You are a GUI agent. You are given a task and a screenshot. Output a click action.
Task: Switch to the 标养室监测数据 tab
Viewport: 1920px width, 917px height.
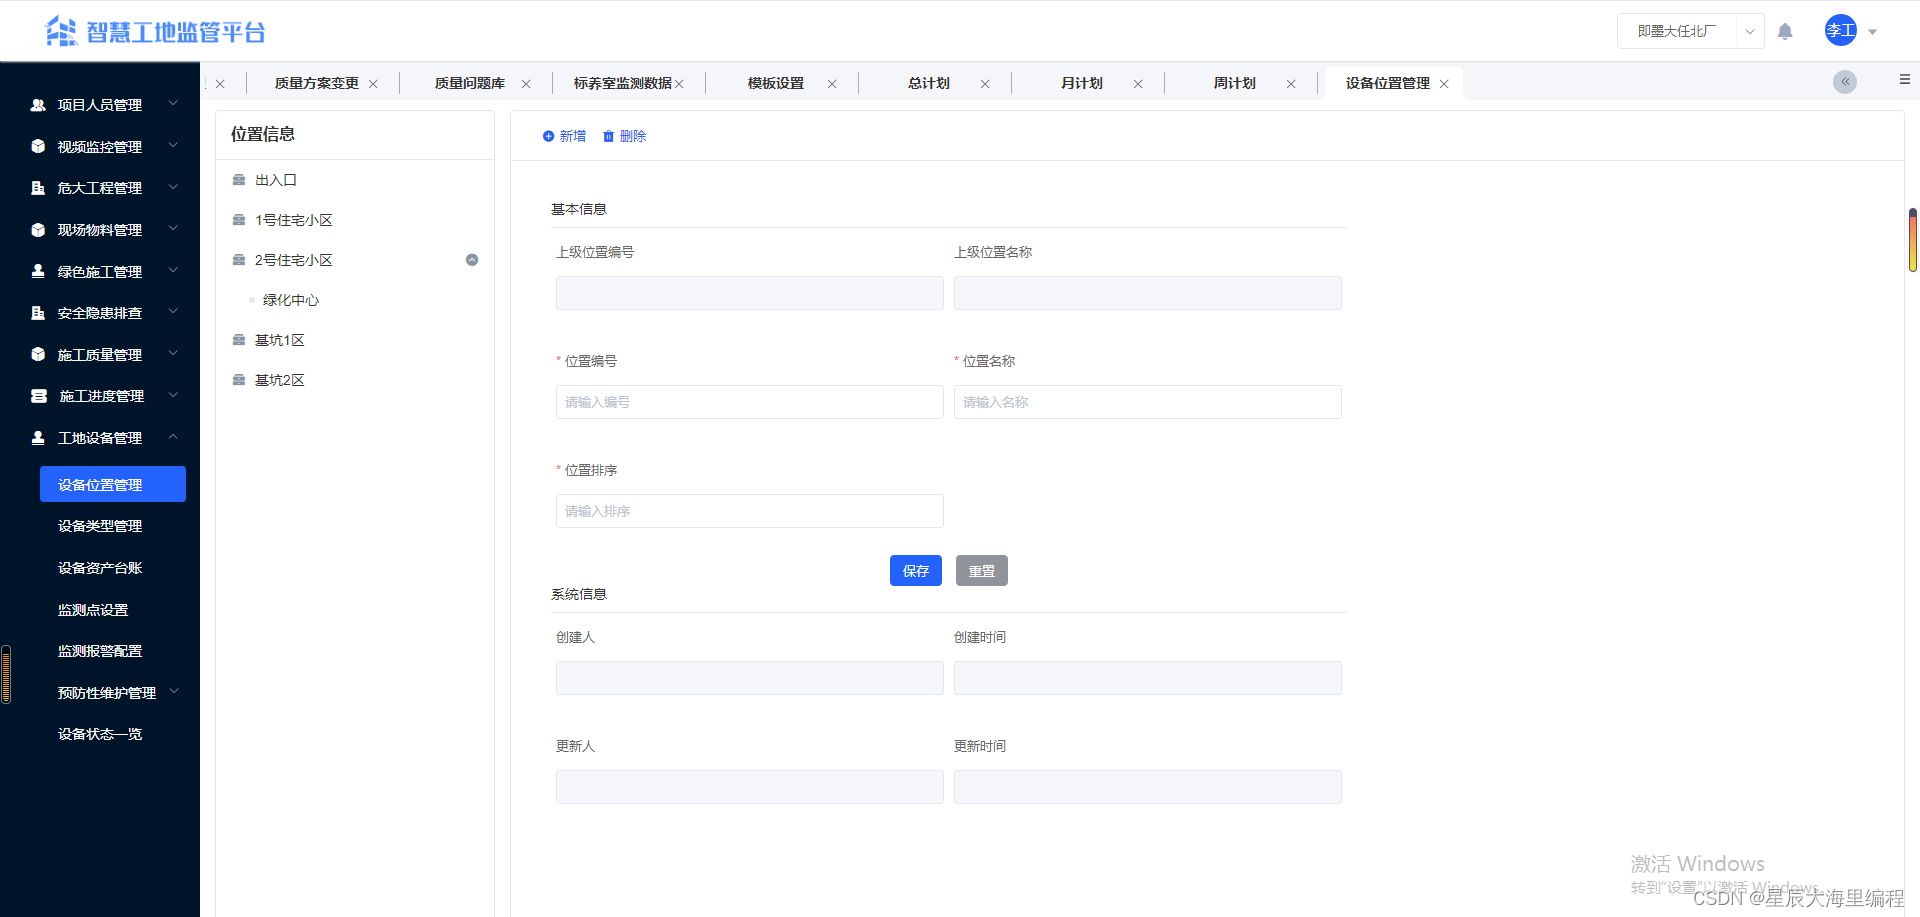pyautogui.click(x=622, y=83)
